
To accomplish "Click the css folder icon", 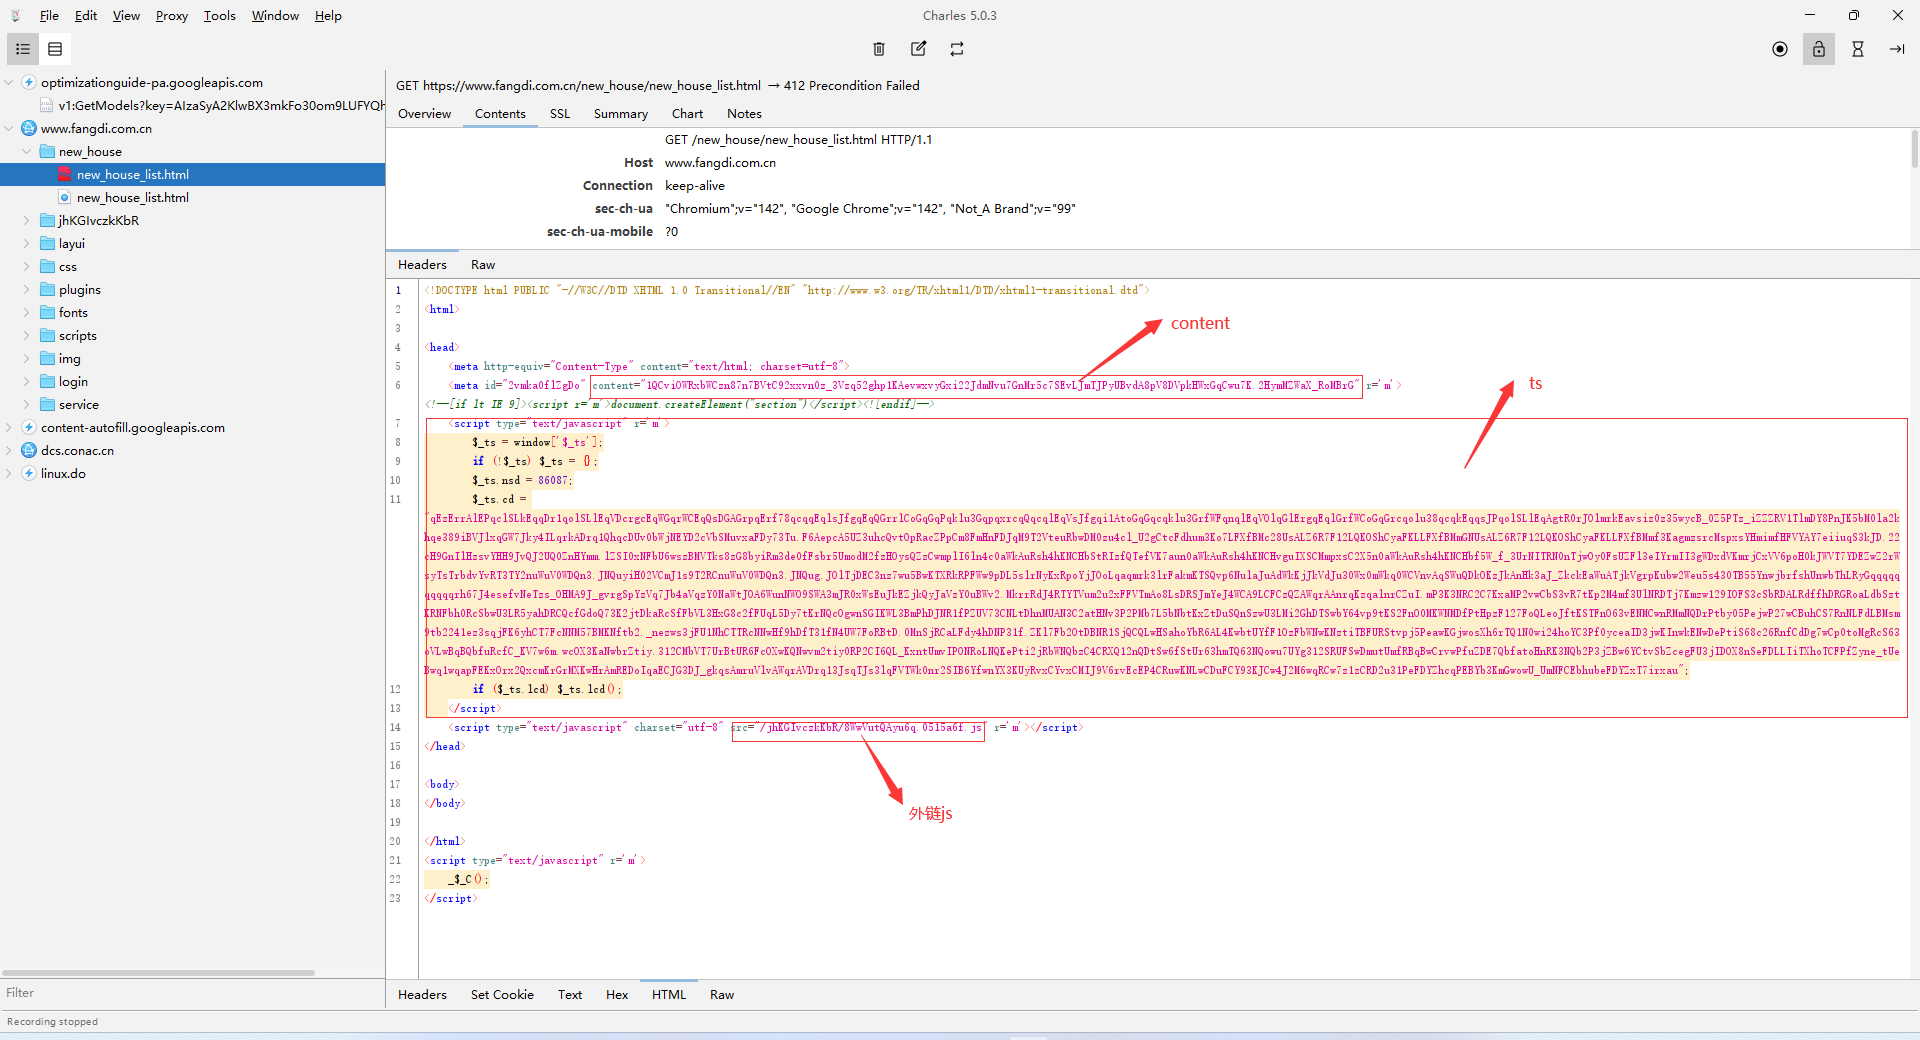I will (x=47, y=266).
